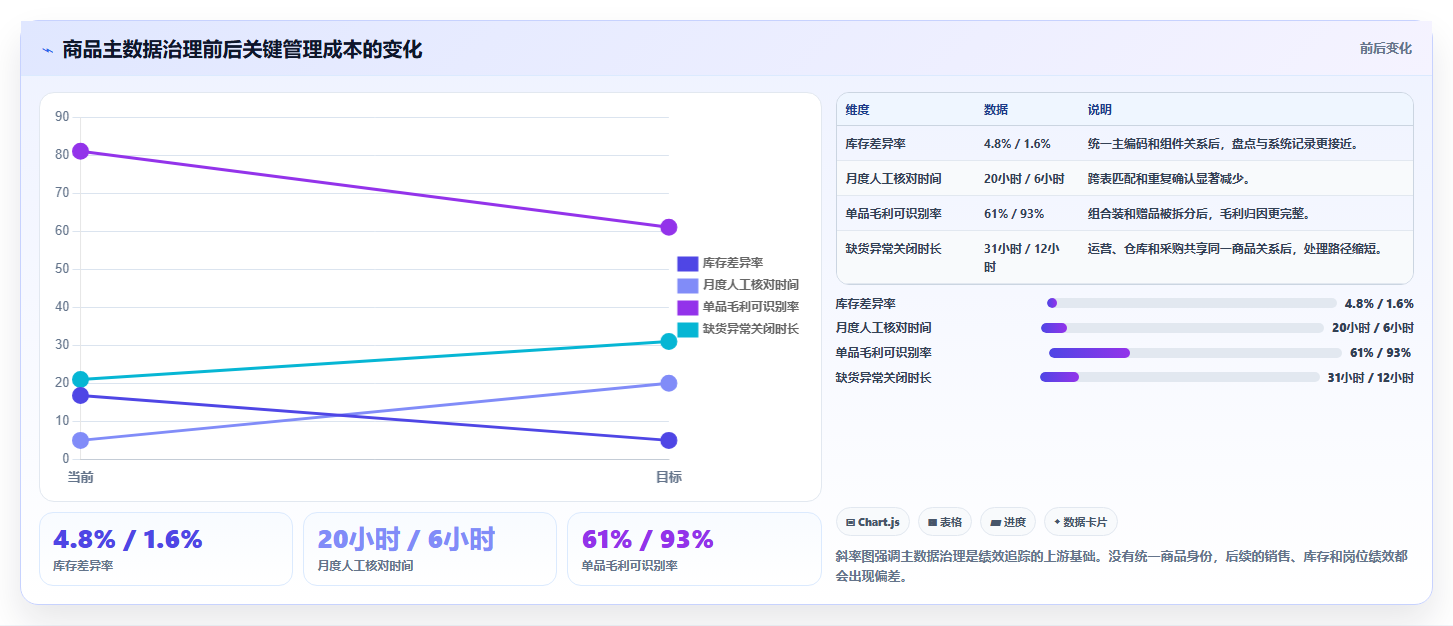Click the diamond icon in the 数据卡片 chip
1453x626 pixels.
[1057, 521]
